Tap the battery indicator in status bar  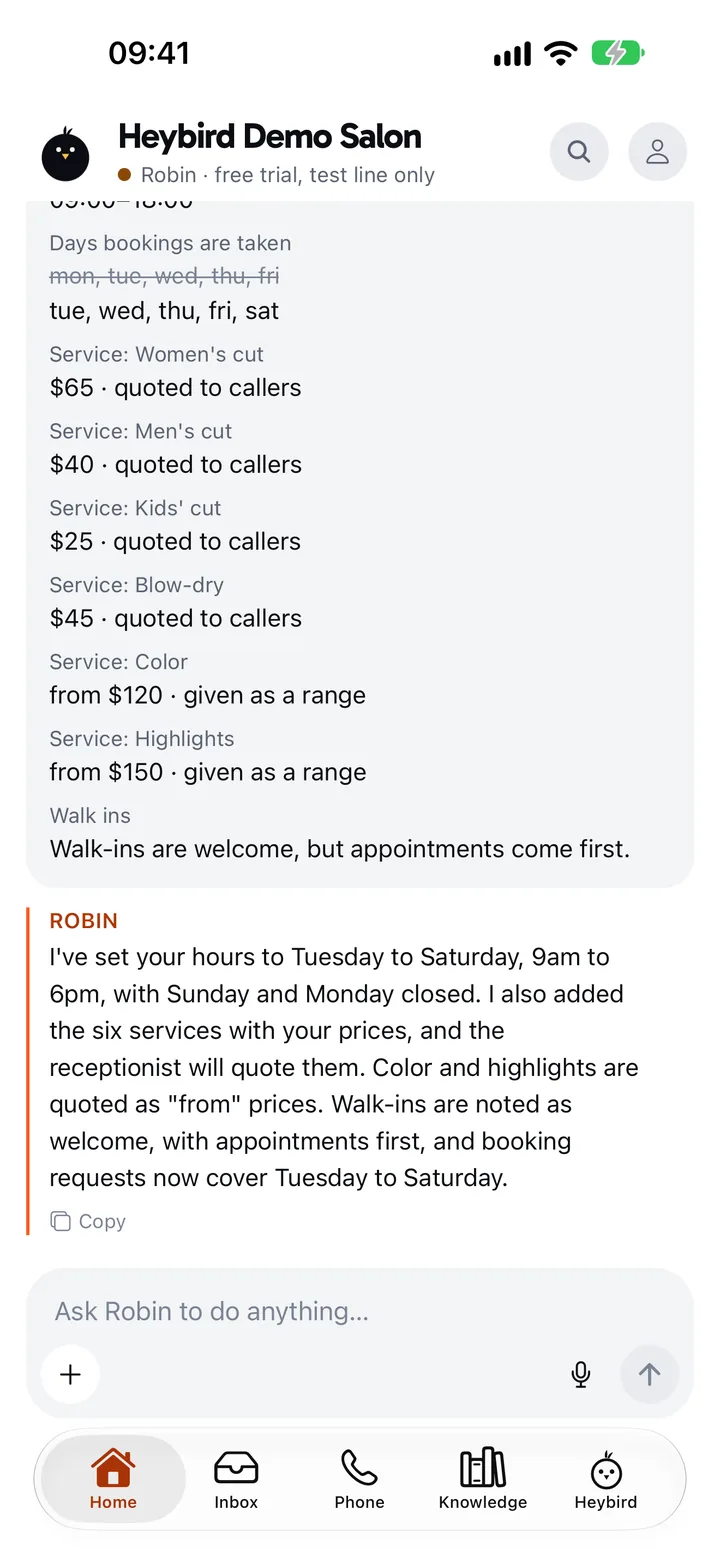coord(618,53)
